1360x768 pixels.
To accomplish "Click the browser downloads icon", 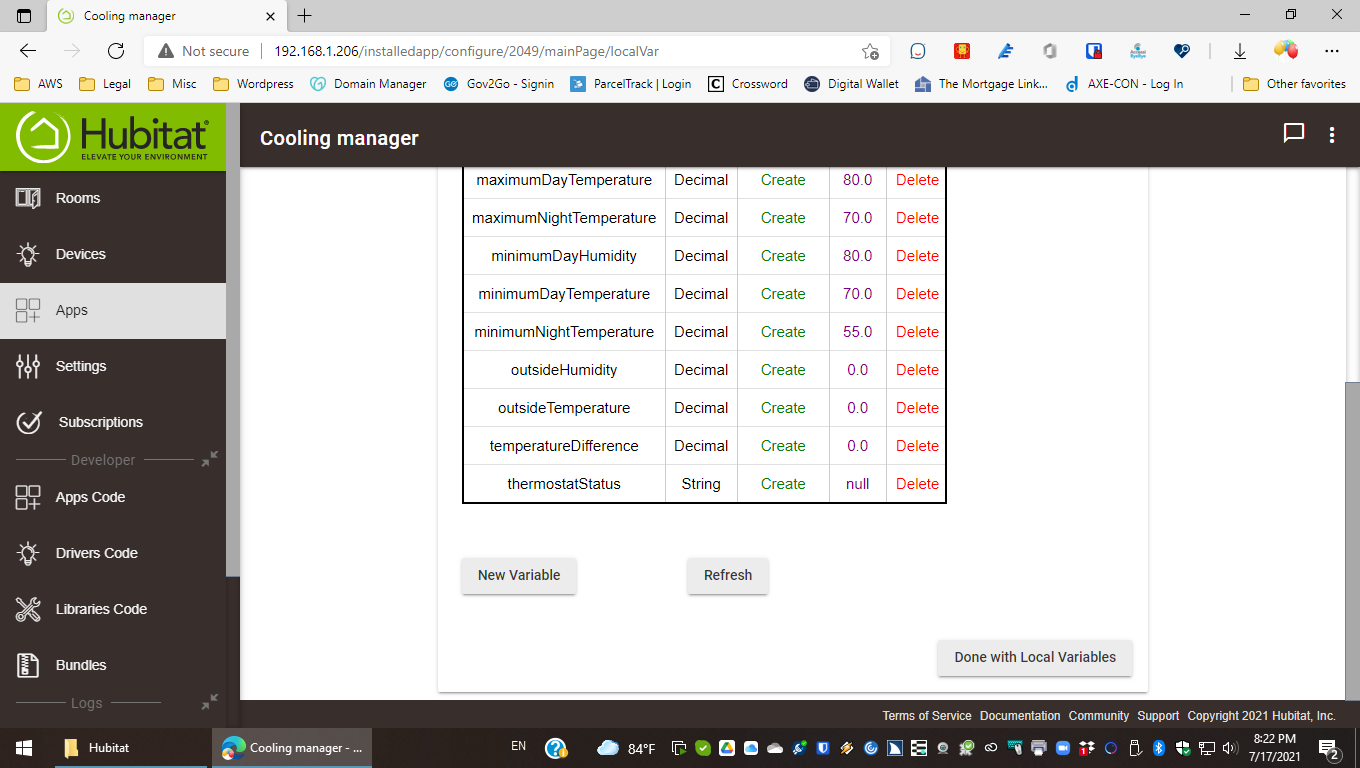I will [1240, 51].
